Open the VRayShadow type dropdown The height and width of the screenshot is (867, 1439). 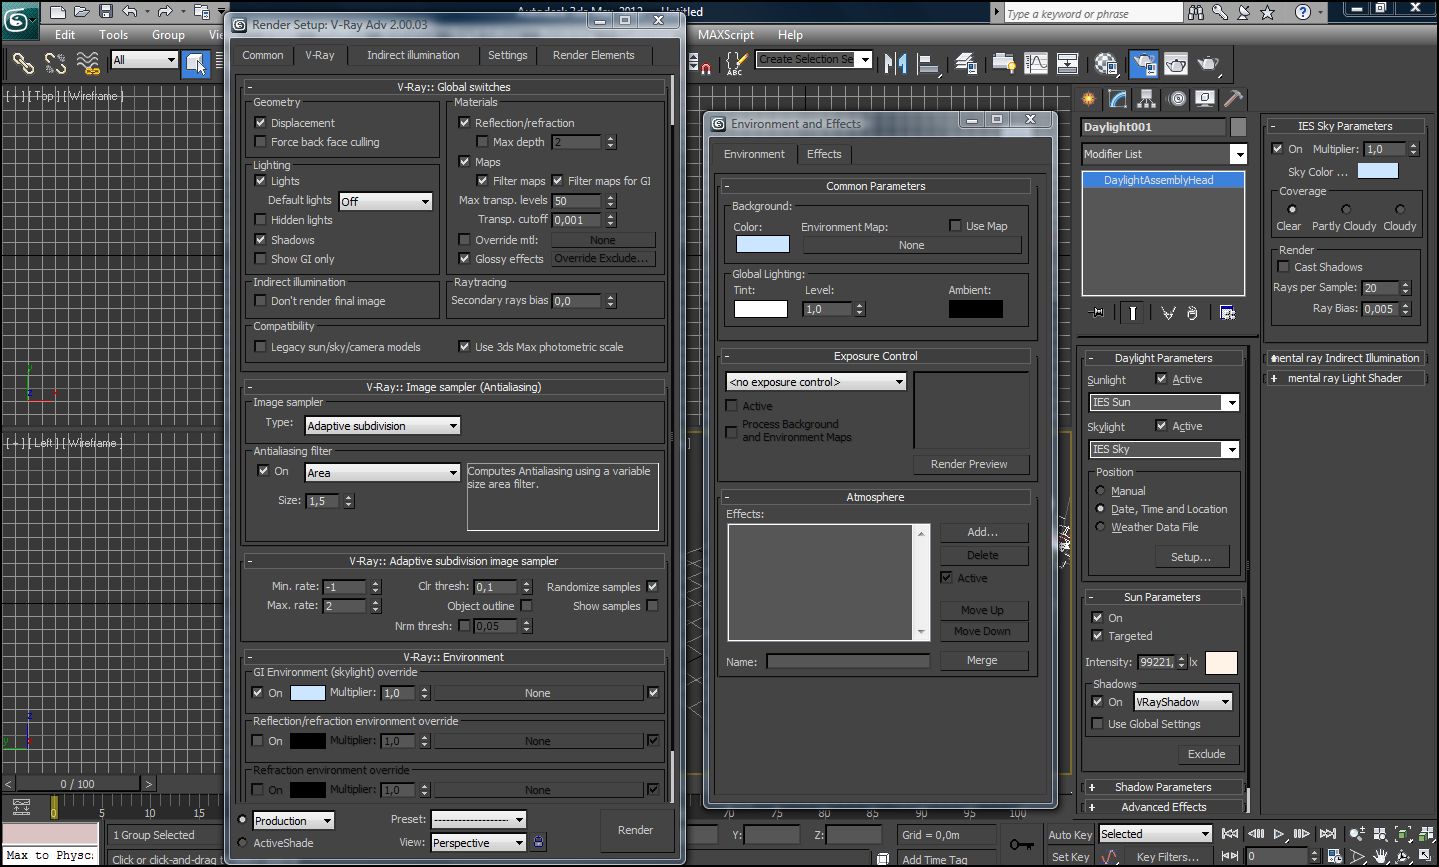point(1183,702)
